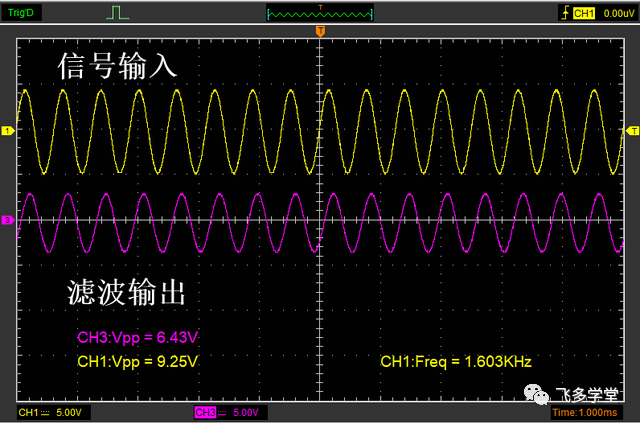Click the yellow T trigger level arrow
640x424 pixels.
pyautogui.click(x=633, y=131)
